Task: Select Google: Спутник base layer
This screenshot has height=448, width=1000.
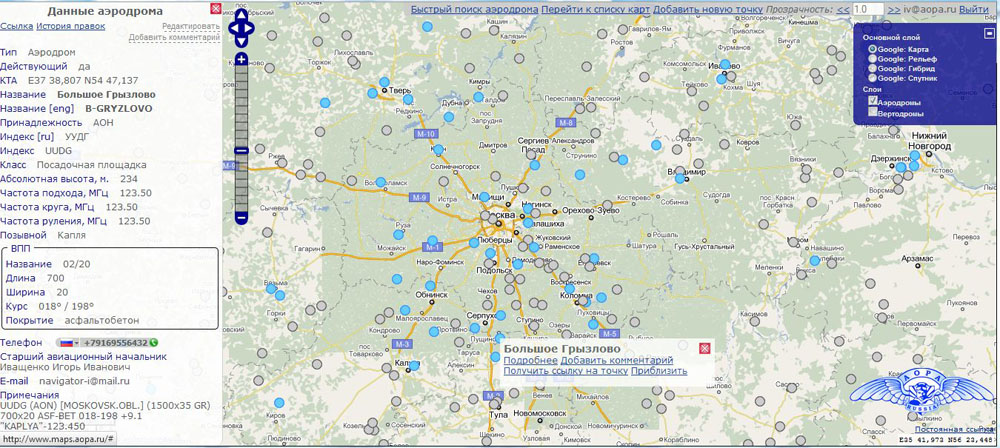Action: pyautogui.click(x=873, y=77)
